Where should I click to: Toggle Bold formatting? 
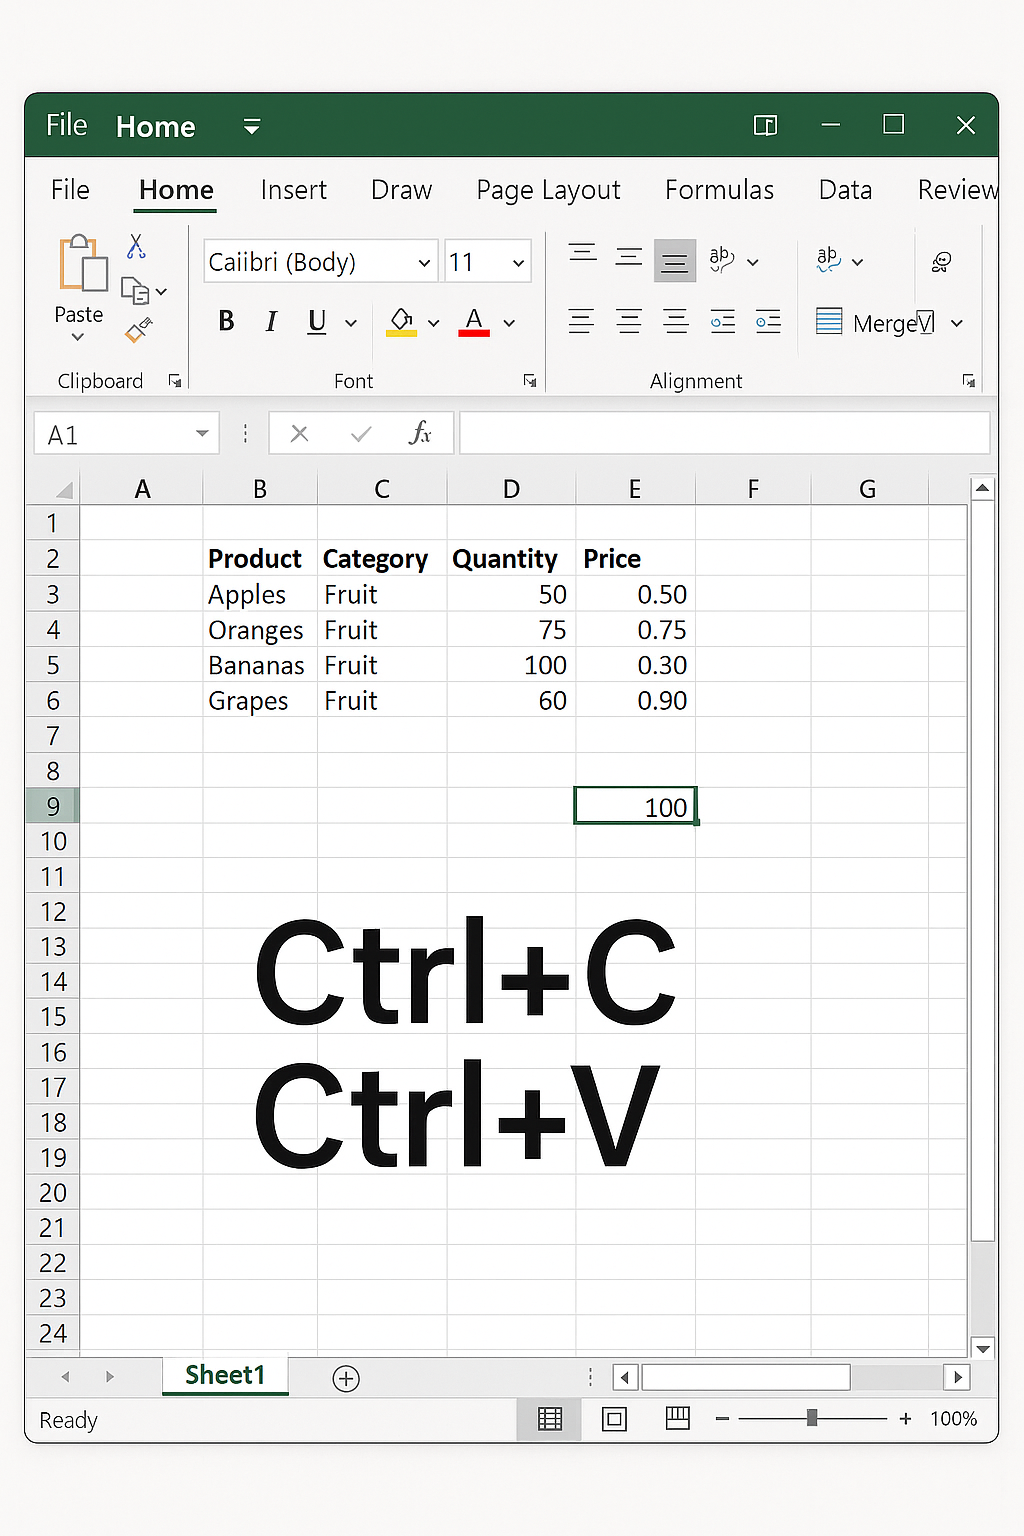(226, 321)
